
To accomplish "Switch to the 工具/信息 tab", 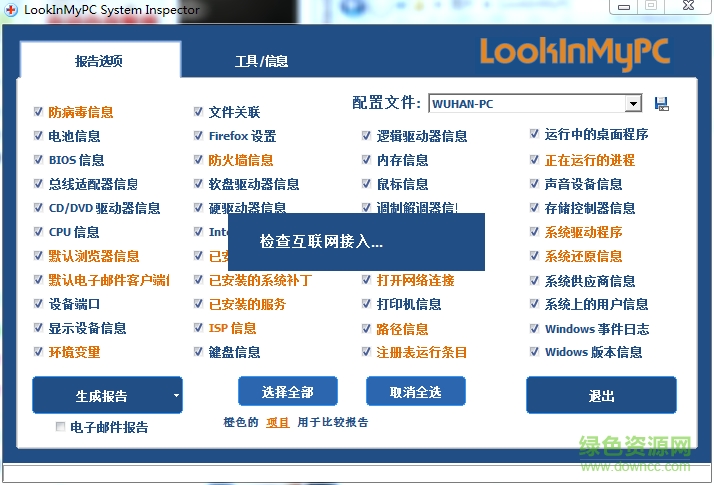I will pyautogui.click(x=261, y=61).
